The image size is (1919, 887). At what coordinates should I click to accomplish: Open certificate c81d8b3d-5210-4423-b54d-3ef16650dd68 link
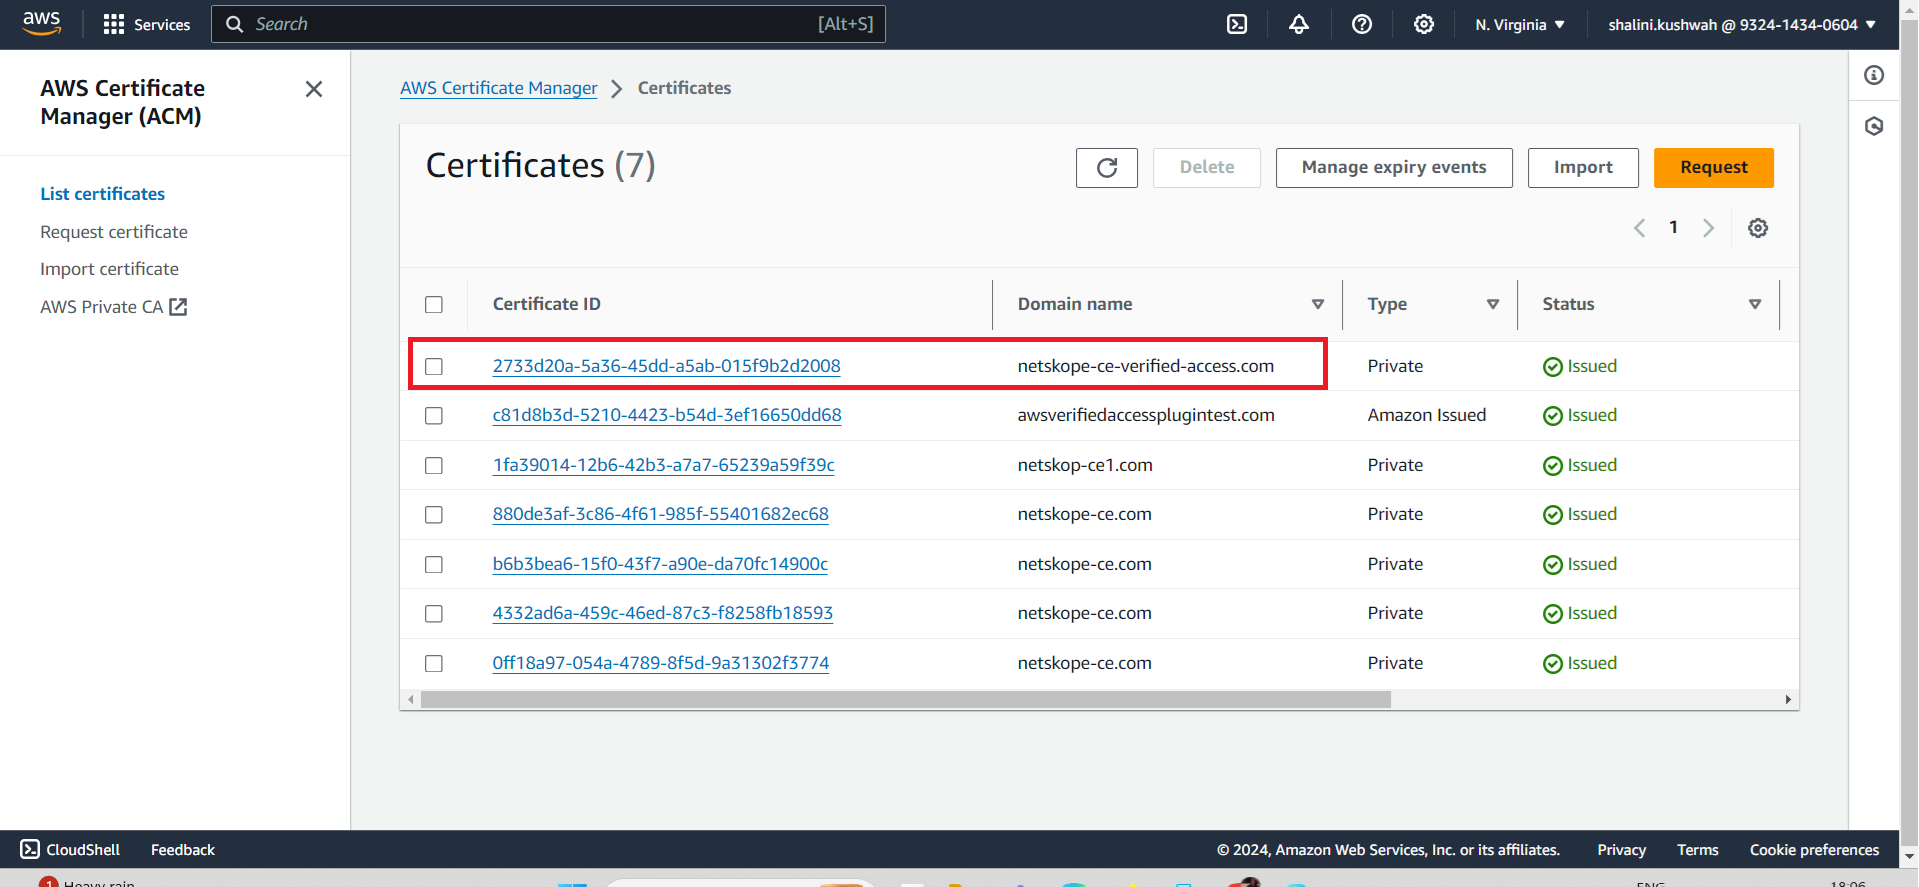(x=667, y=415)
